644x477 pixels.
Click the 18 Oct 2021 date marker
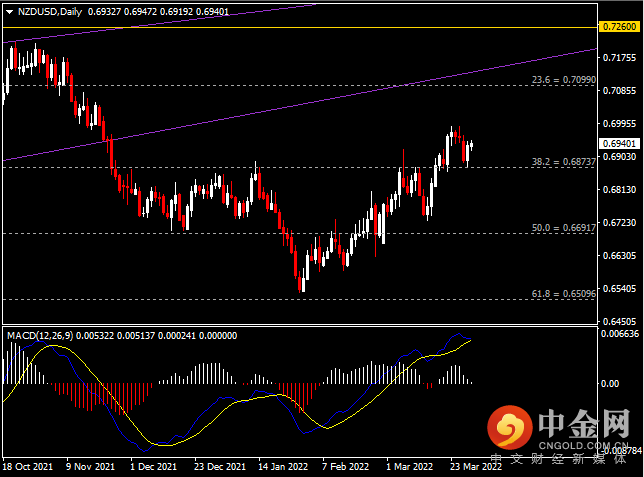(28, 467)
